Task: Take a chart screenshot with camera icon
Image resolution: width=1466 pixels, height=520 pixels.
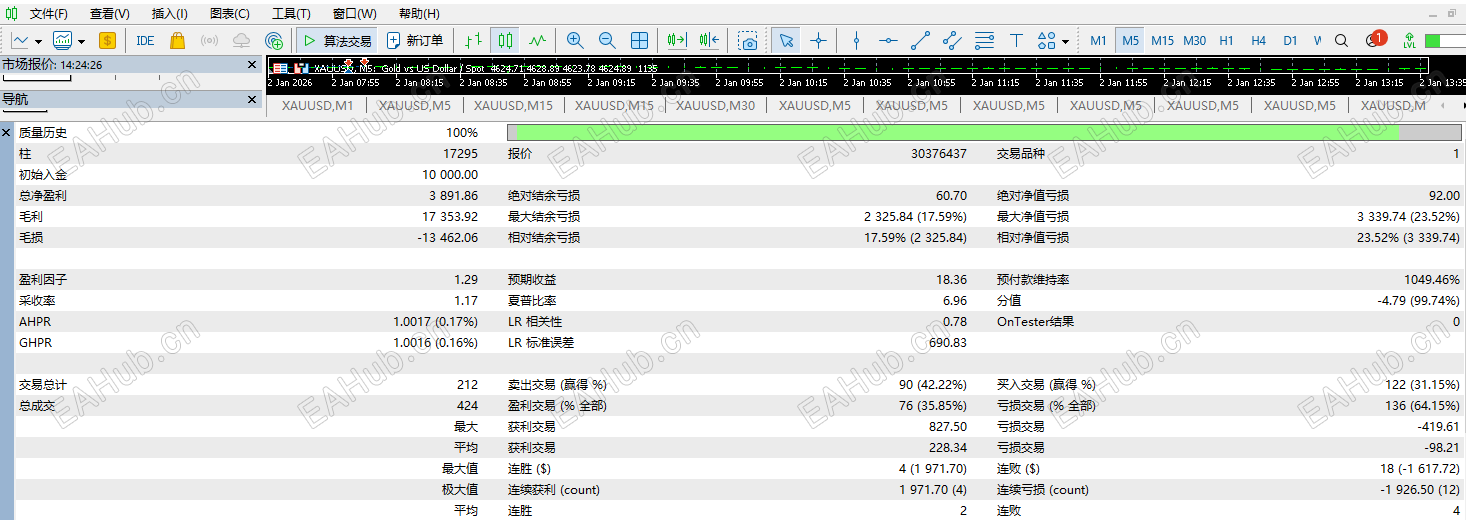Action: coord(748,41)
